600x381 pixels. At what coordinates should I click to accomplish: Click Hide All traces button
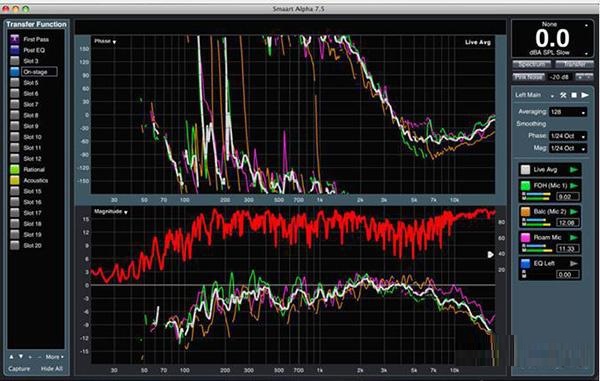click(x=52, y=369)
